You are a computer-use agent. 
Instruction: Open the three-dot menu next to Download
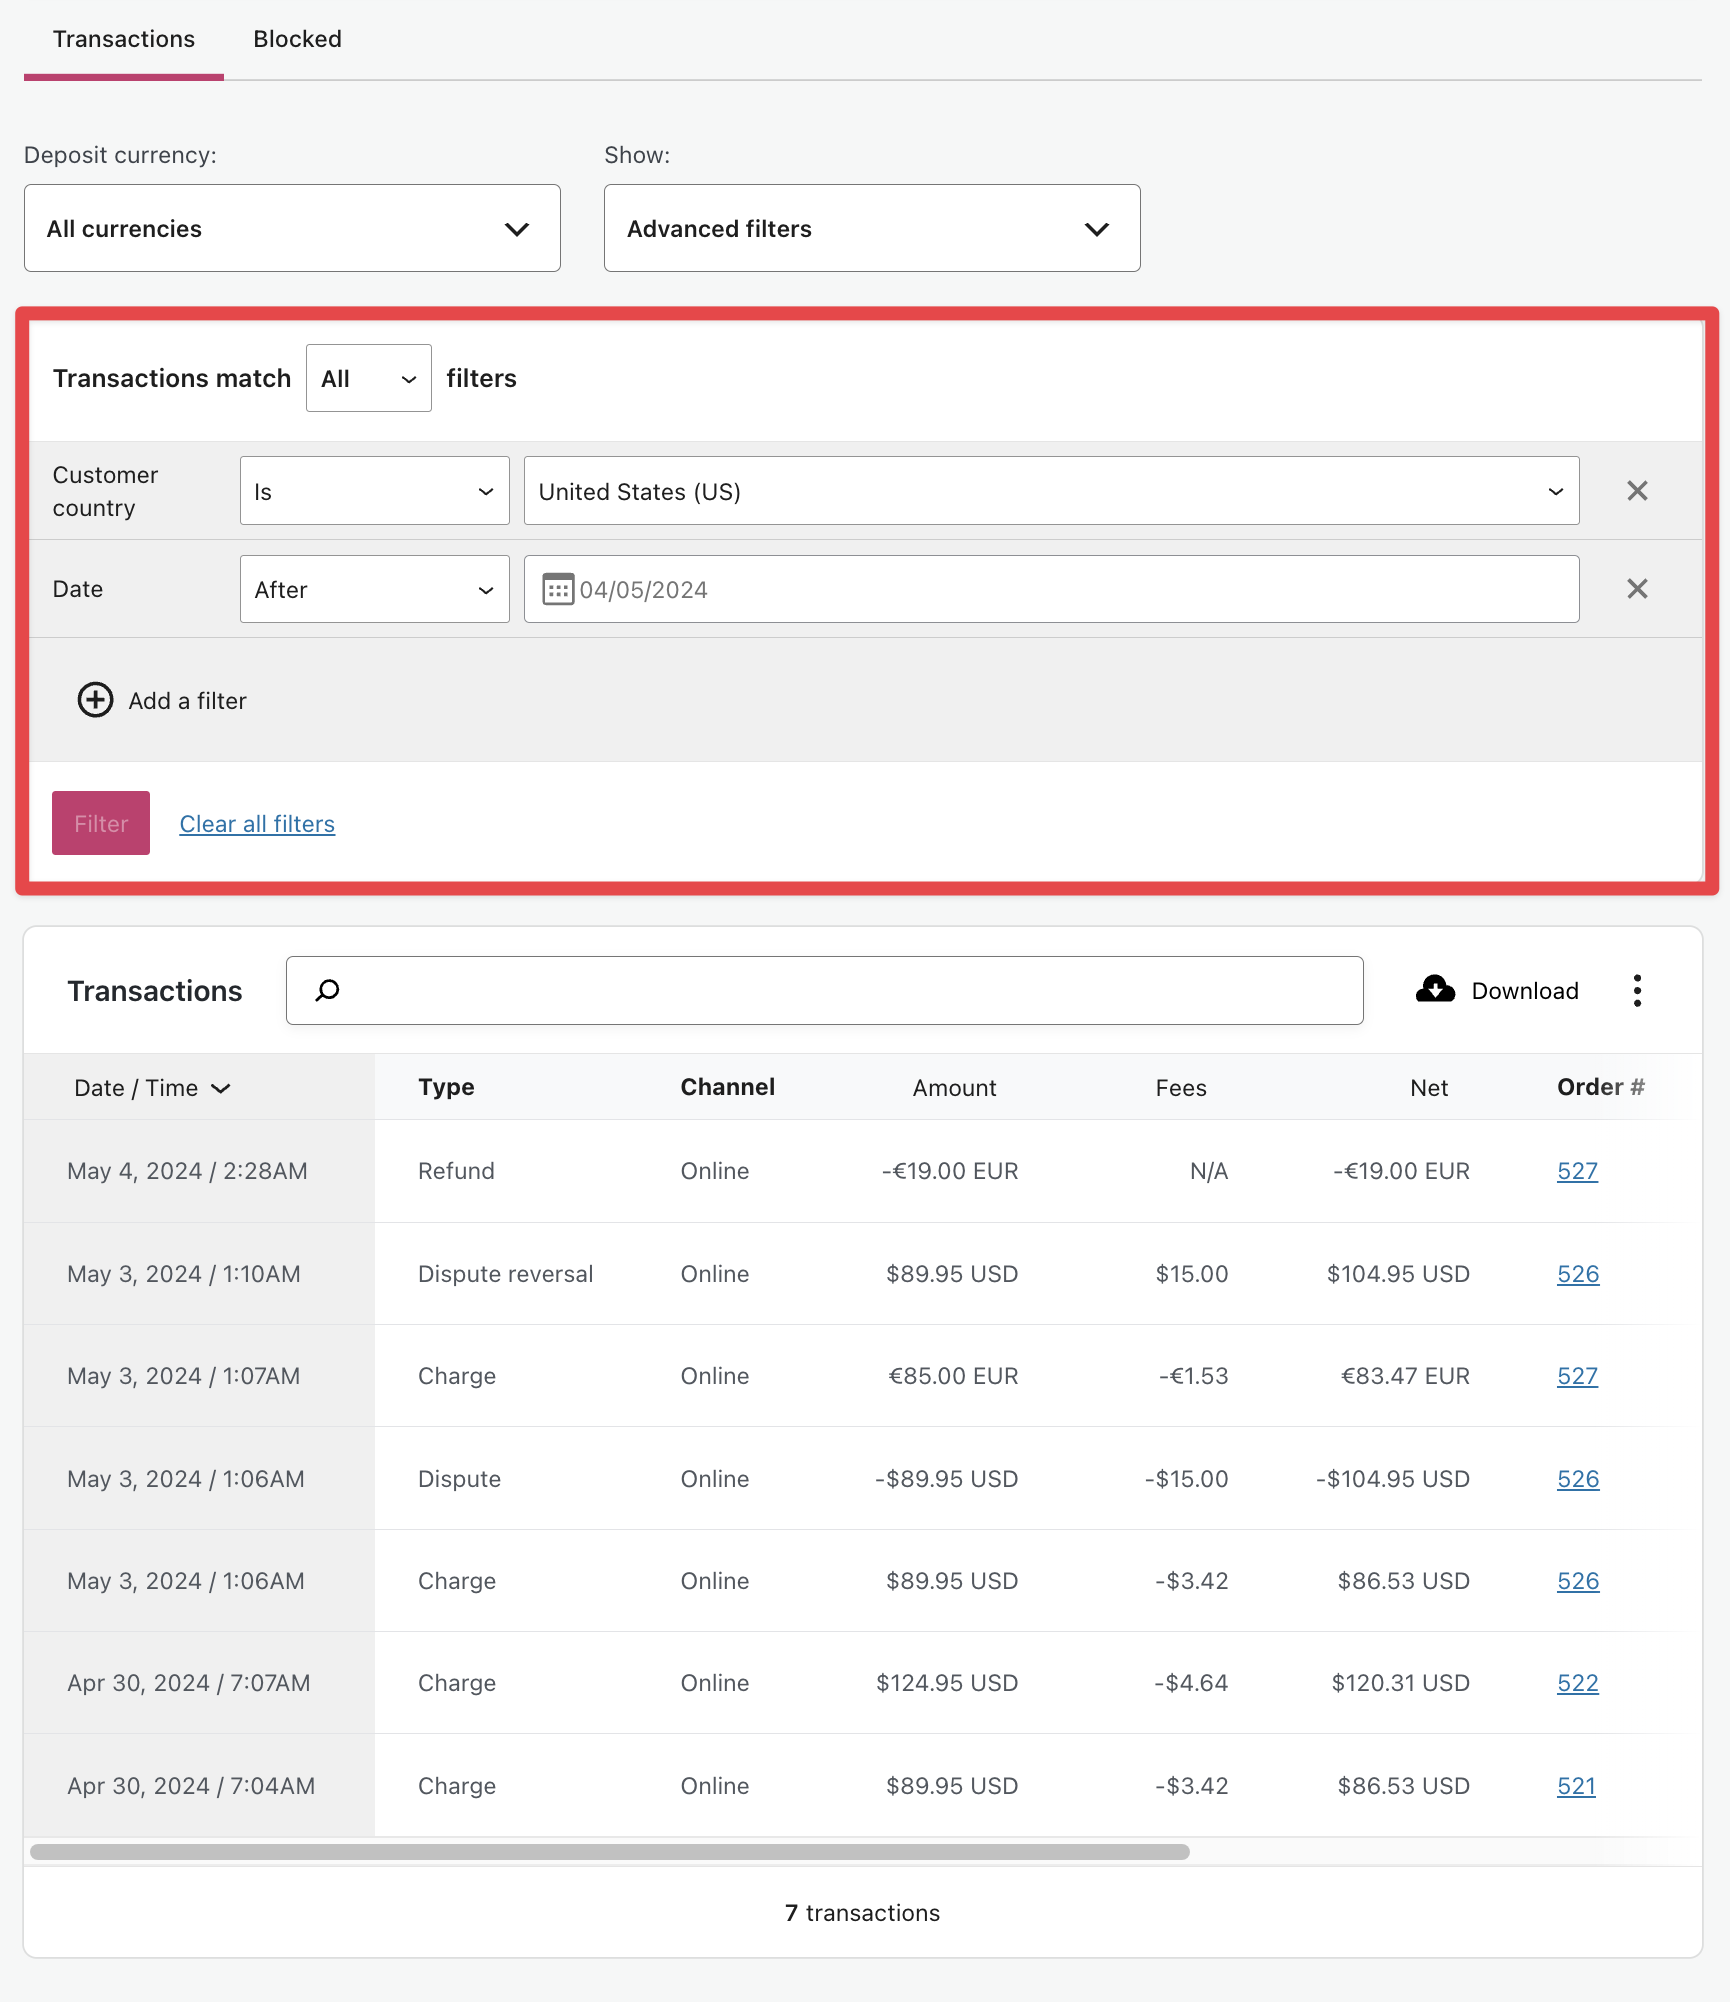tap(1637, 989)
